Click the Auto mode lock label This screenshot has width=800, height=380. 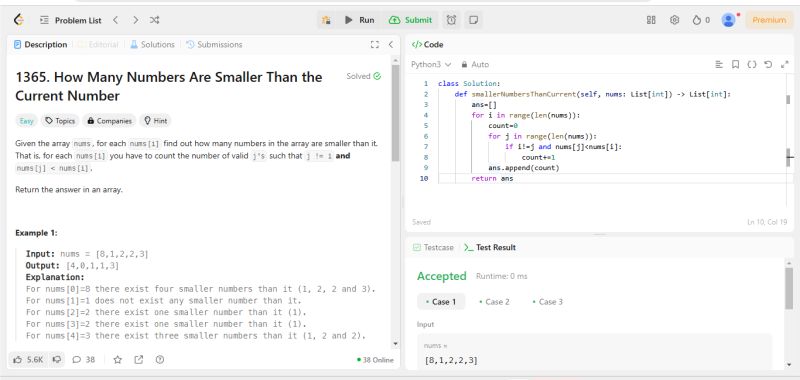(475, 64)
